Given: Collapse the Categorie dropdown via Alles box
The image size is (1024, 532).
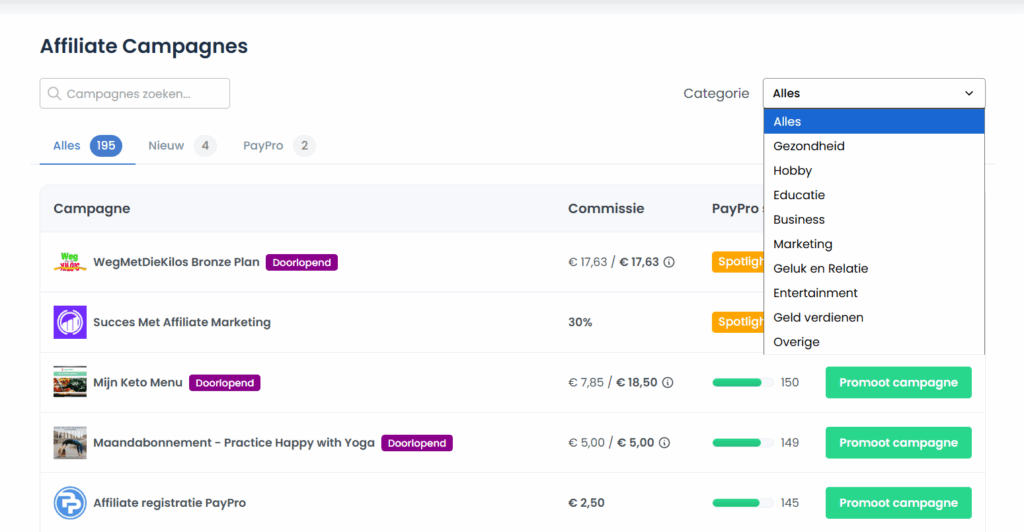Looking at the screenshot, I should (x=873, y=93).
